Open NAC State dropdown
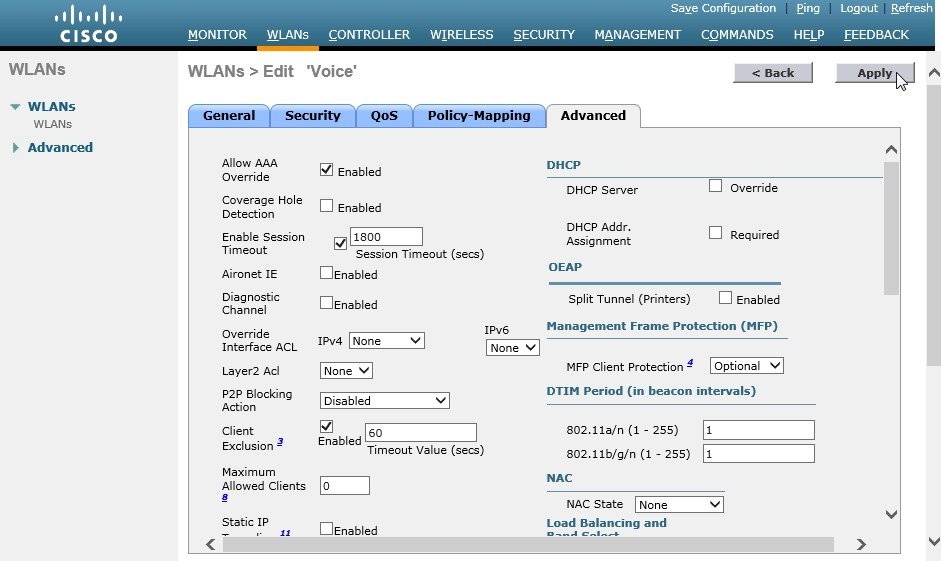941x561 pixels. (679, 505)
